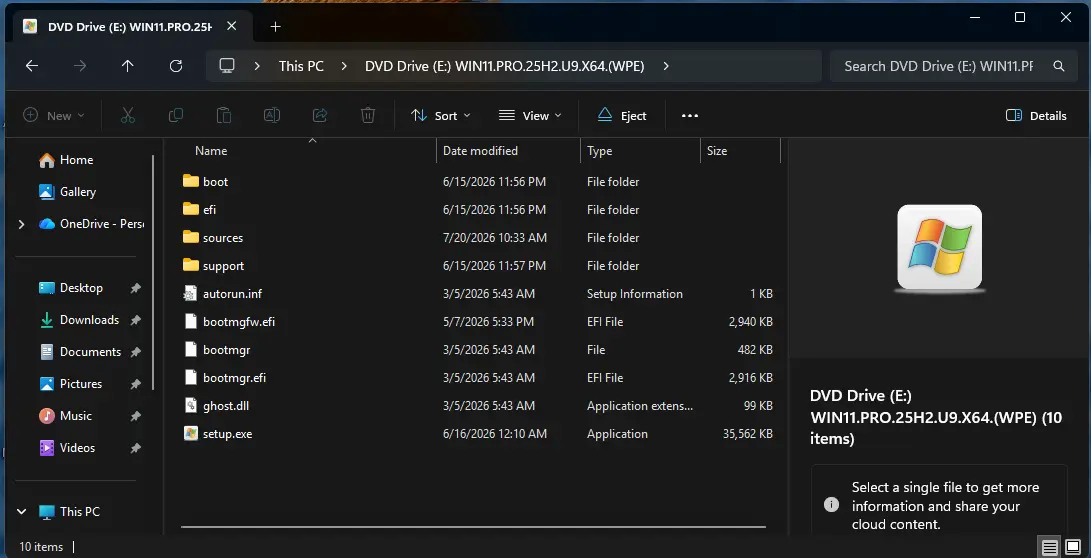Click the 35,562 KB size value
Image resolution: width=1091 pixels, height=558 pixels.
coord(747,433)
